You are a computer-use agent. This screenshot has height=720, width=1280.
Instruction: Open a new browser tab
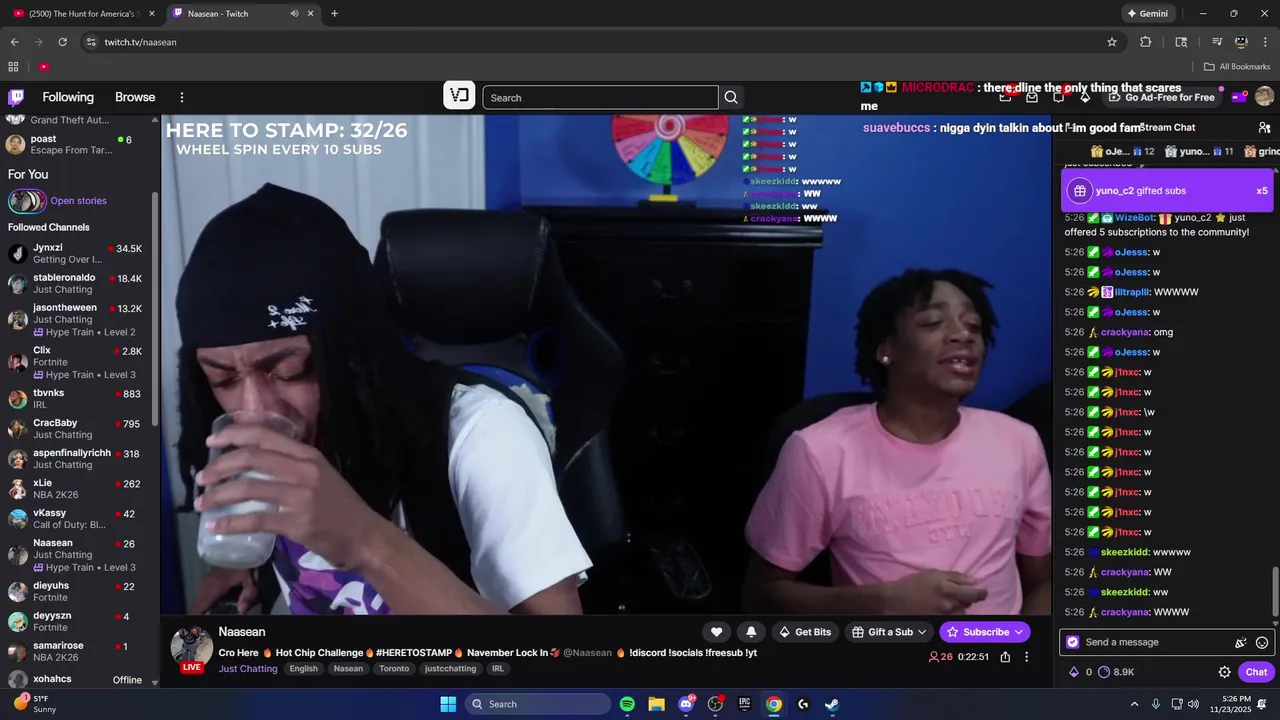334,14
